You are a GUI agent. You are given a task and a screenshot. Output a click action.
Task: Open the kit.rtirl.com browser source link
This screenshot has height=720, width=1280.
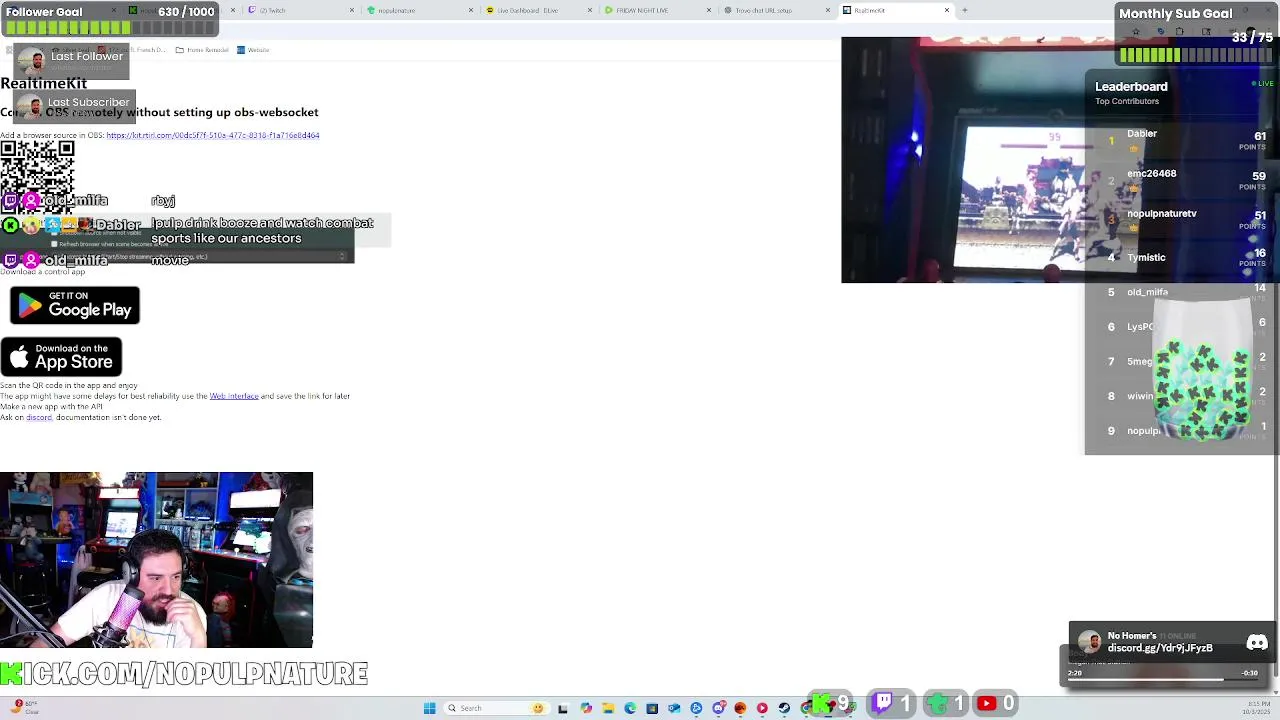[213, 135]
